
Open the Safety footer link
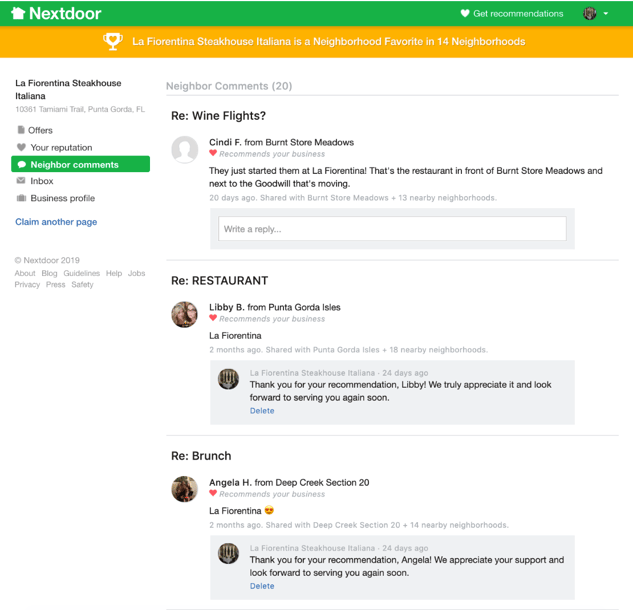tap(82, 285)
